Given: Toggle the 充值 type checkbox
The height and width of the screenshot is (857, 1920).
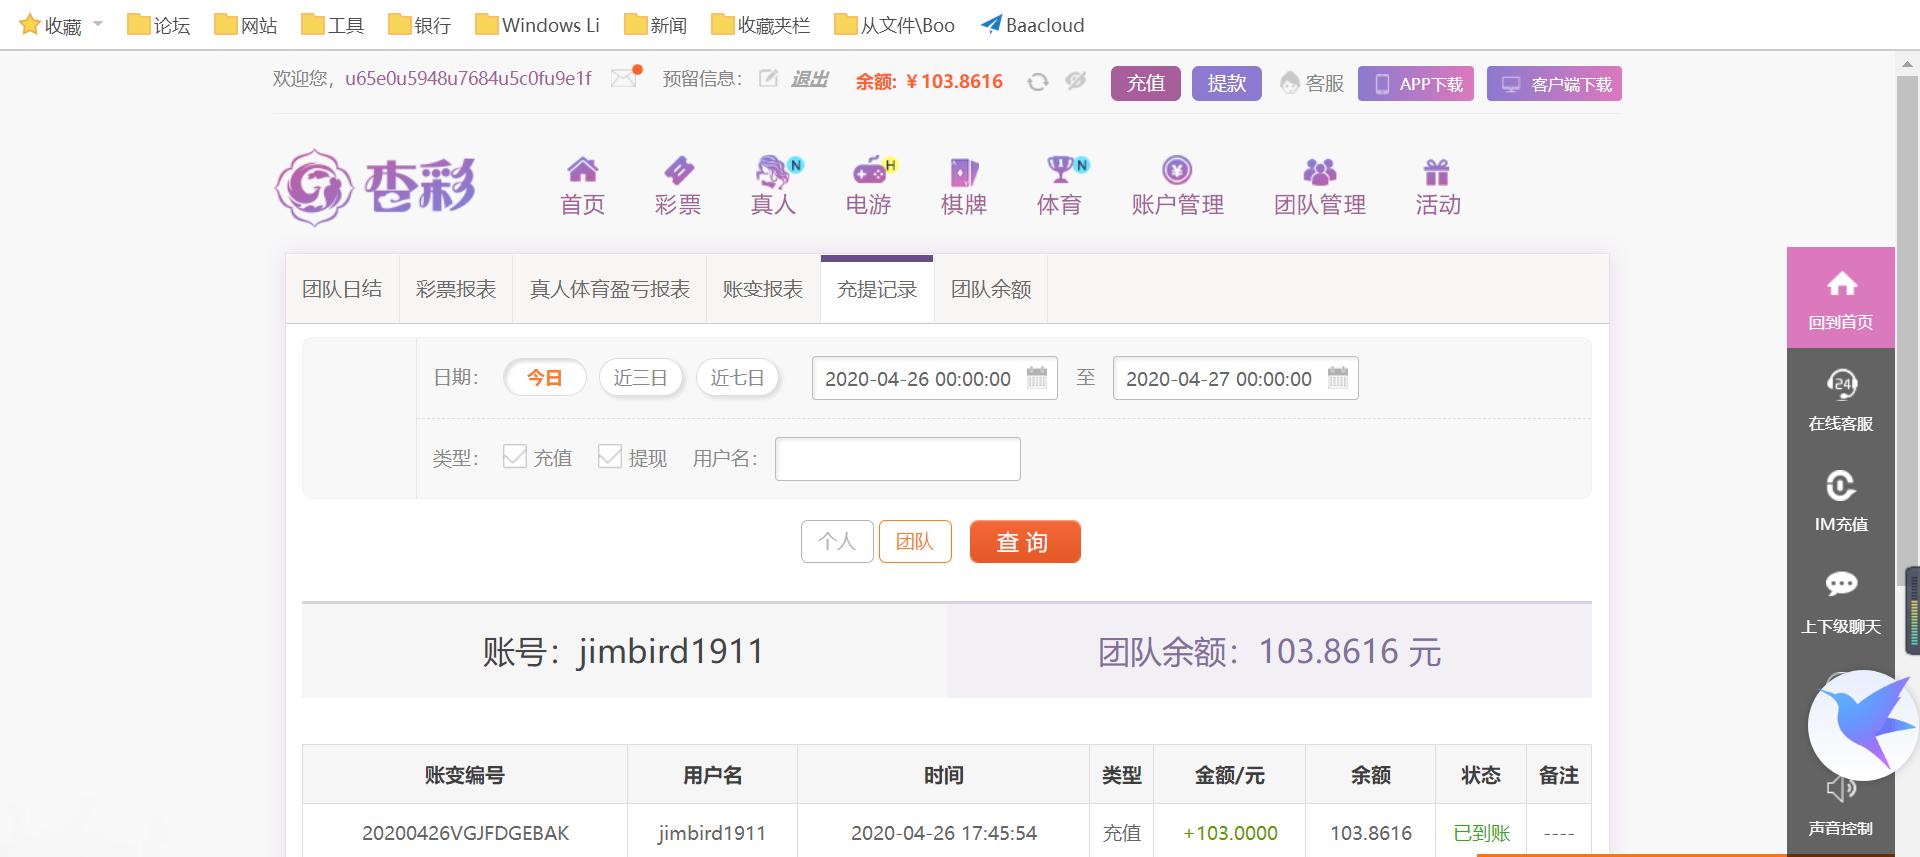Looking at the screenshot, I should pyautogui.click(x=515, y=456).
